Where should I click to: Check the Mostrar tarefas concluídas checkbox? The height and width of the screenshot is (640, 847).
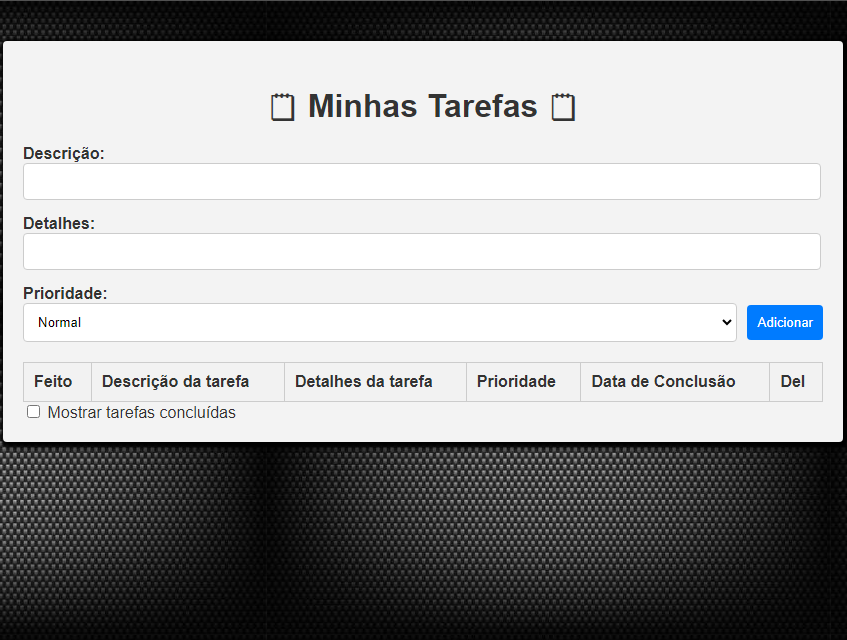pos(33,411)
